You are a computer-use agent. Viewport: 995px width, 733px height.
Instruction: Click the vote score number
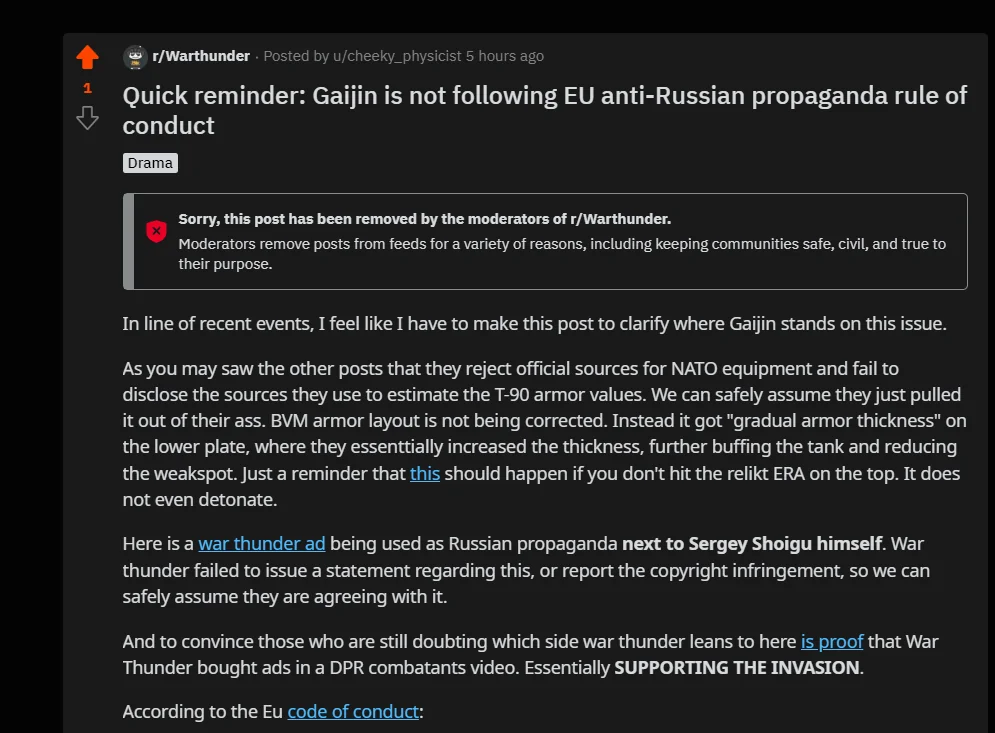(x=88, y=88)
